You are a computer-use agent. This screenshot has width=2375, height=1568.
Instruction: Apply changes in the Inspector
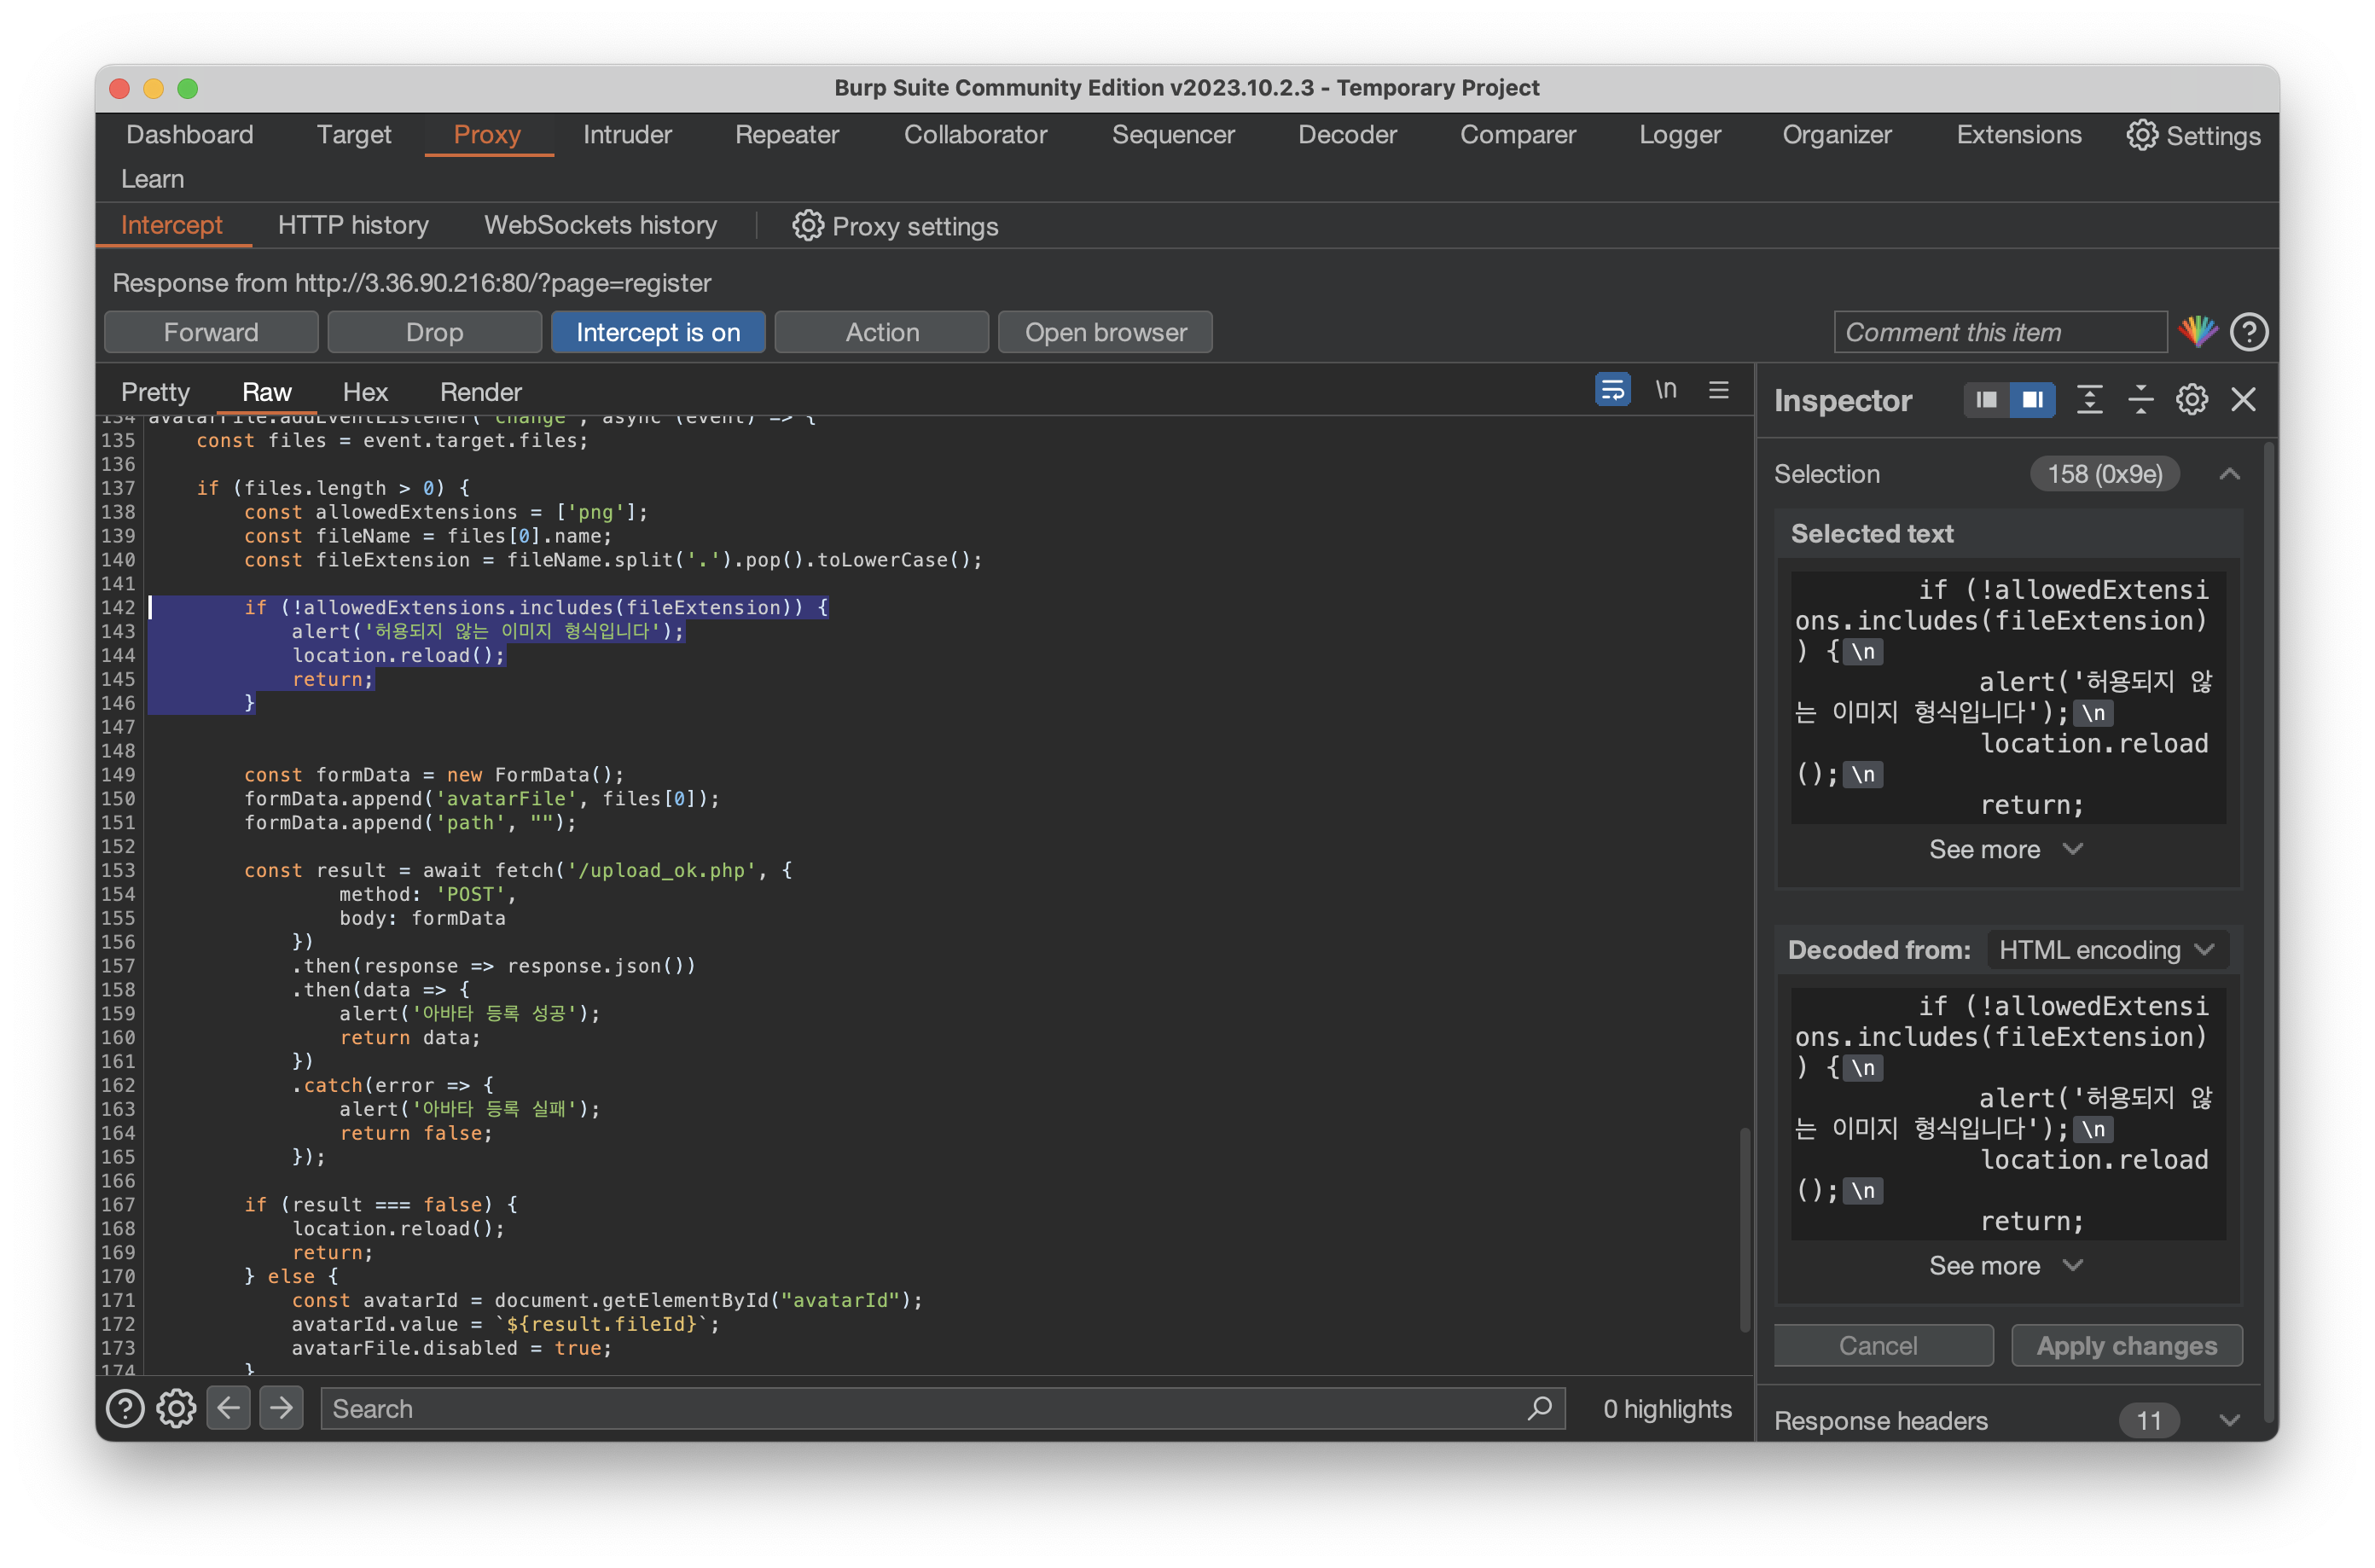pos(2126,1345)
